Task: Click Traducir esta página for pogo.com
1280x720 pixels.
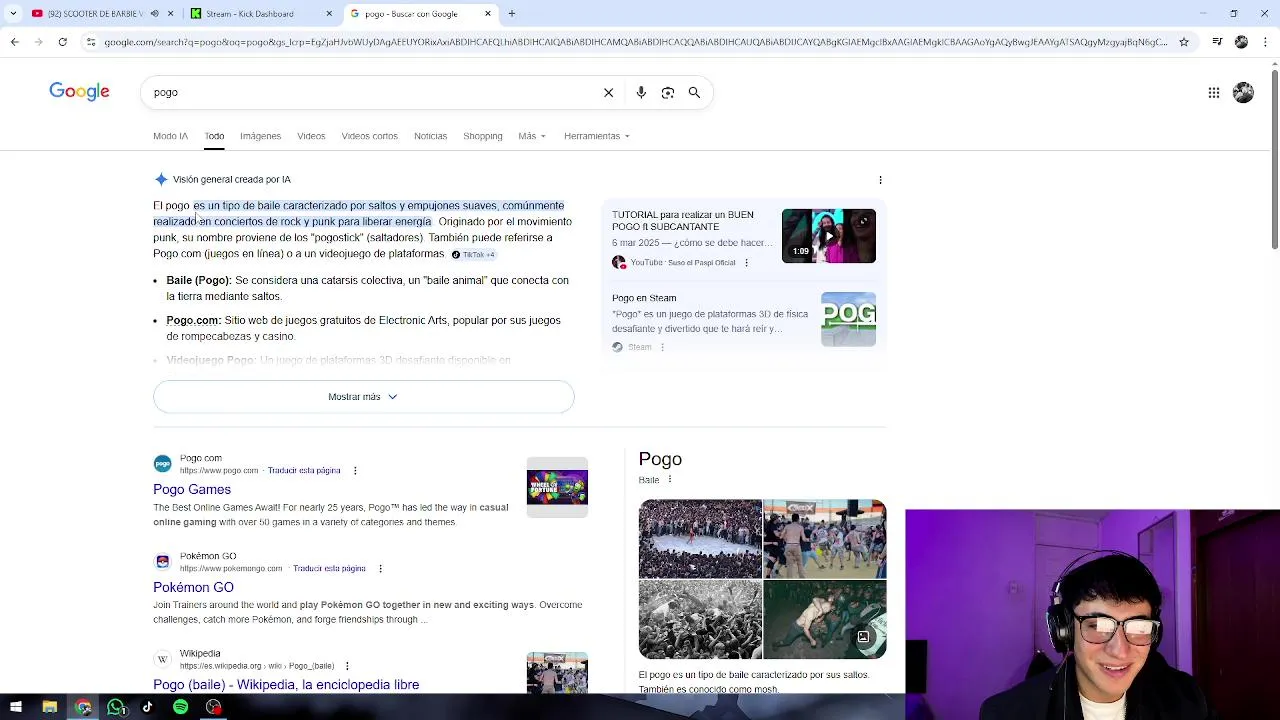Action: (304, 470)
